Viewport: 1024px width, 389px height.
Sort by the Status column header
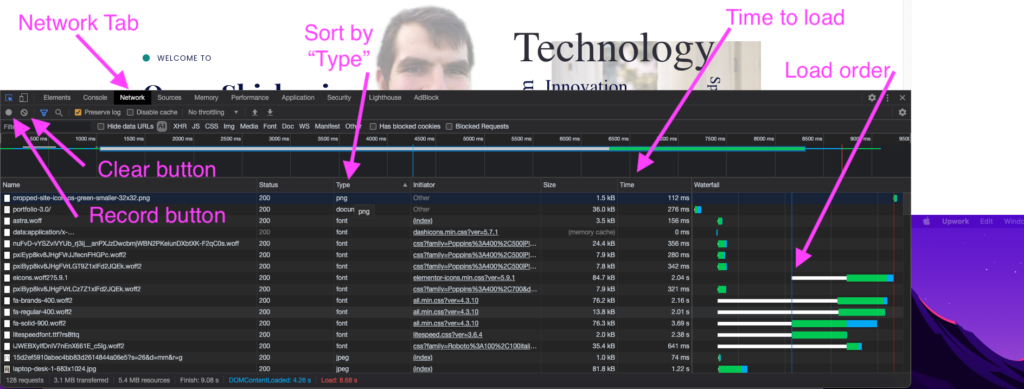295,185
